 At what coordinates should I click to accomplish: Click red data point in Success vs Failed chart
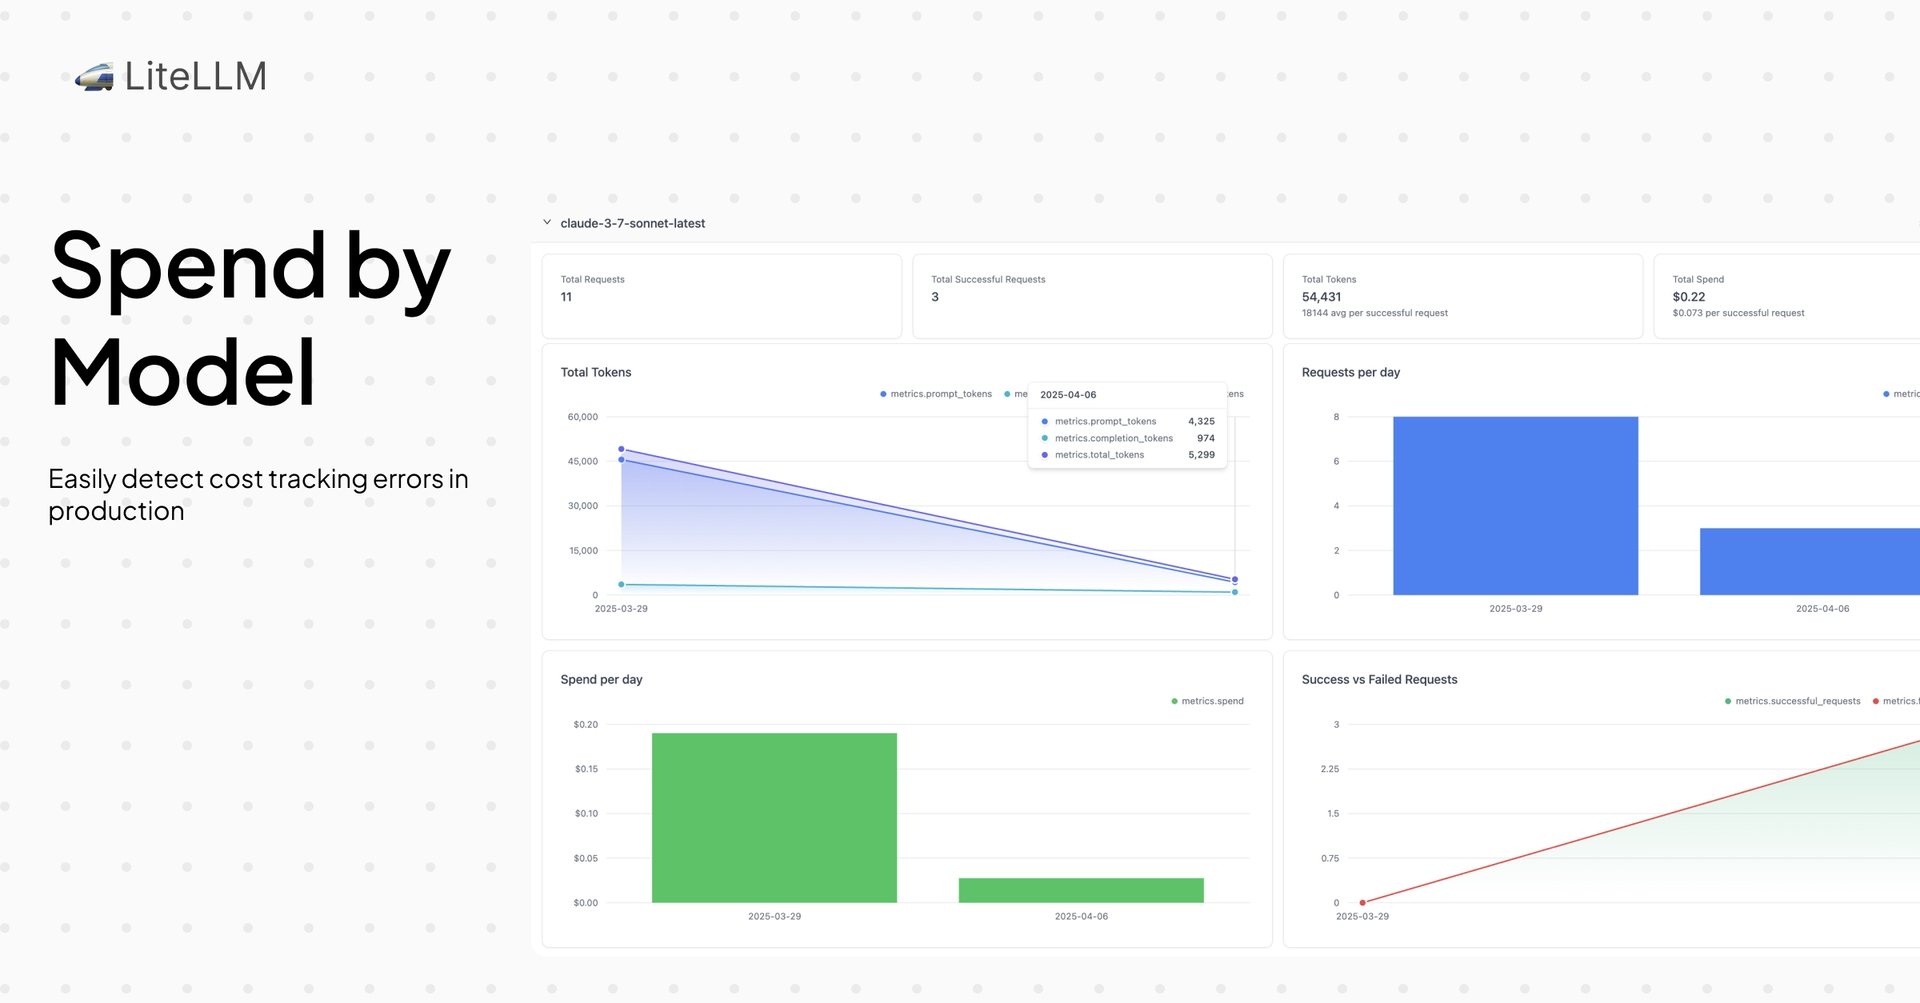1362,902
